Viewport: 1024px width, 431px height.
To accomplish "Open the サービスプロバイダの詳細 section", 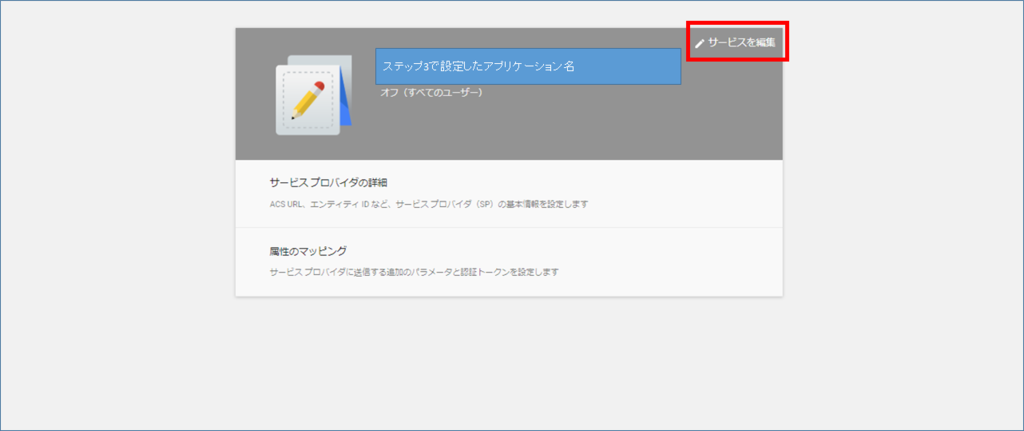I will pos(509,193).
